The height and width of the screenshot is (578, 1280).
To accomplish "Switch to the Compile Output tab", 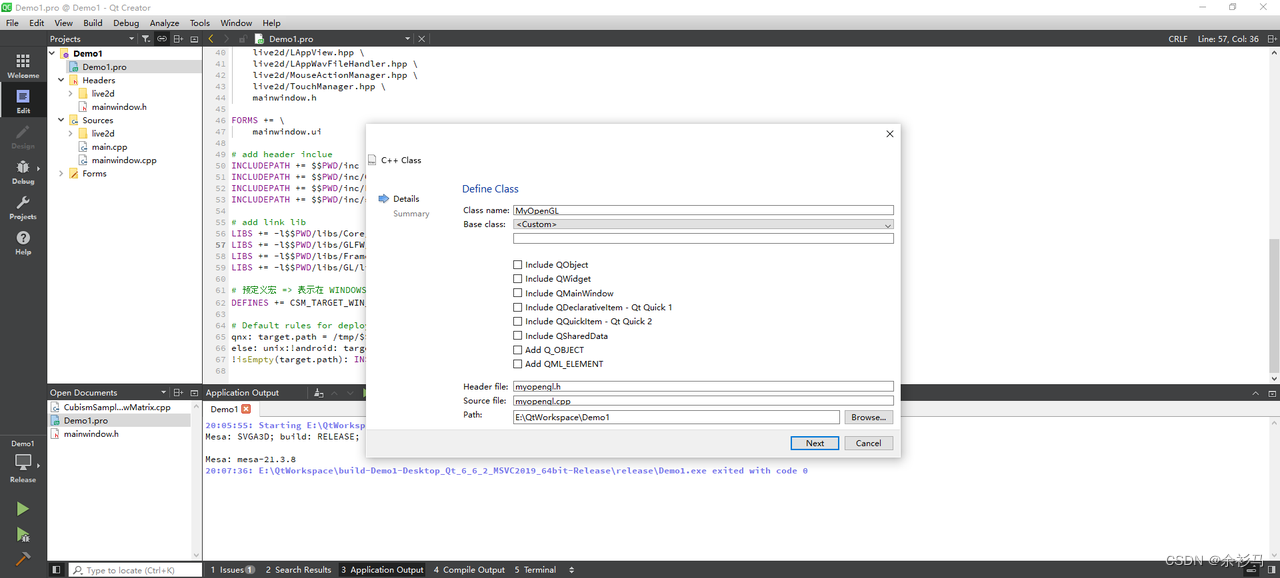I will pyautogui.click(x=469, y=570).
